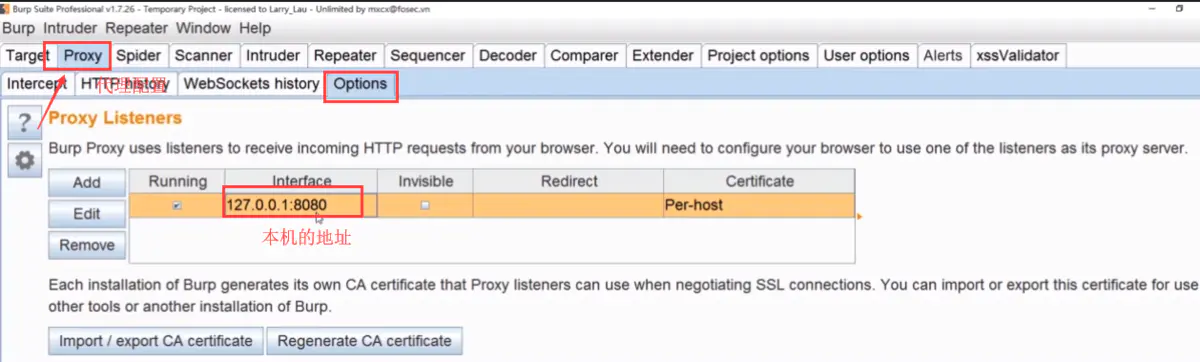Click the Add listener button
Screen dimensions: 1200x362
[87, 183]
